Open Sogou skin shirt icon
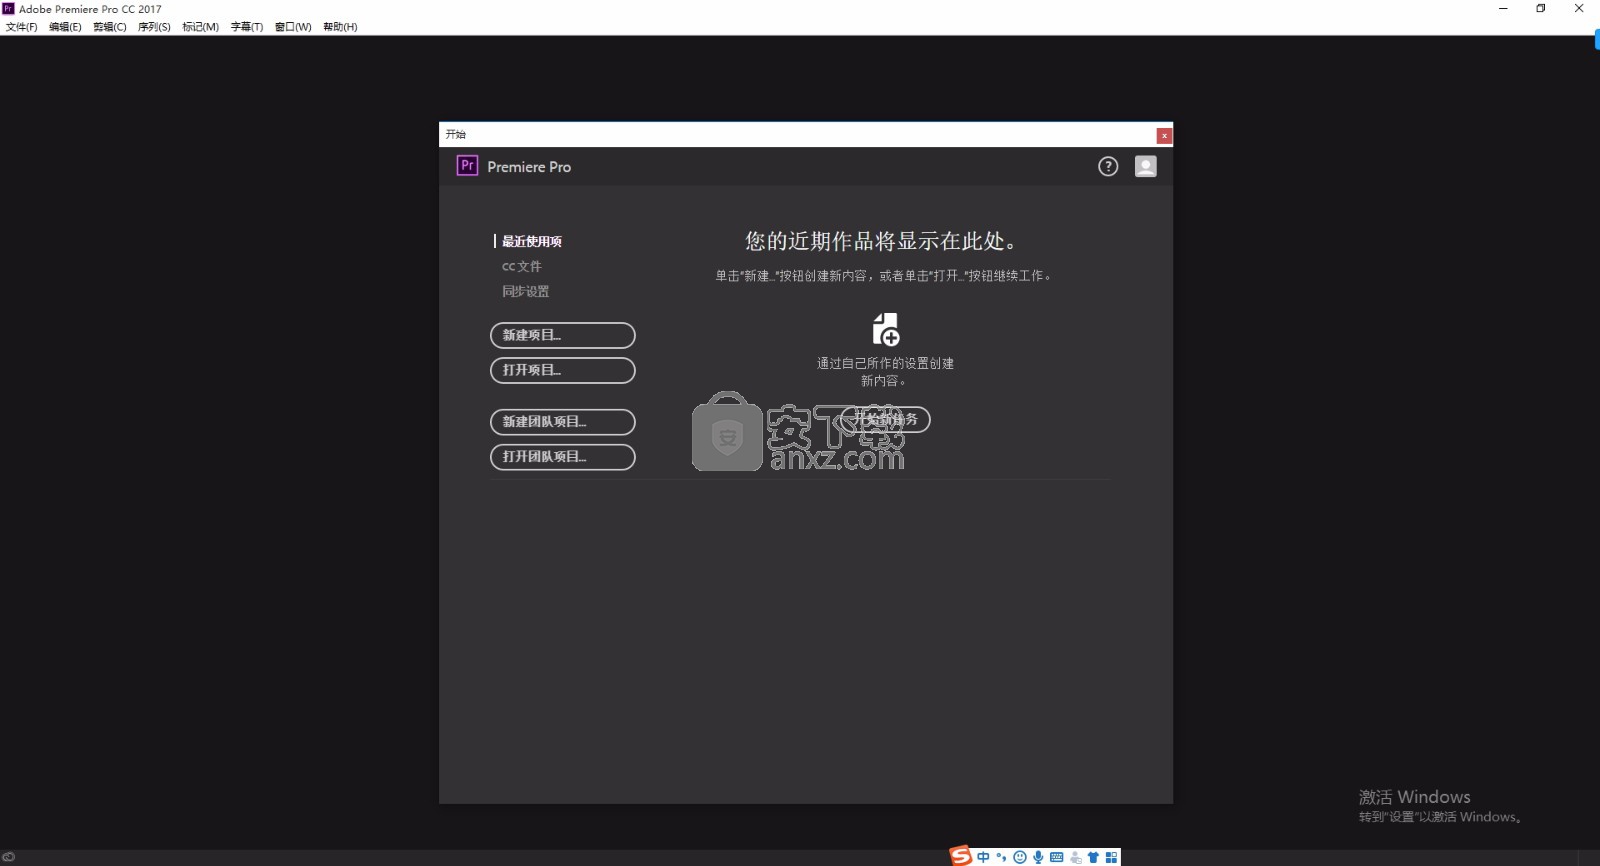The width and height of the screenshot is (1600, 866). point(1093,857)
